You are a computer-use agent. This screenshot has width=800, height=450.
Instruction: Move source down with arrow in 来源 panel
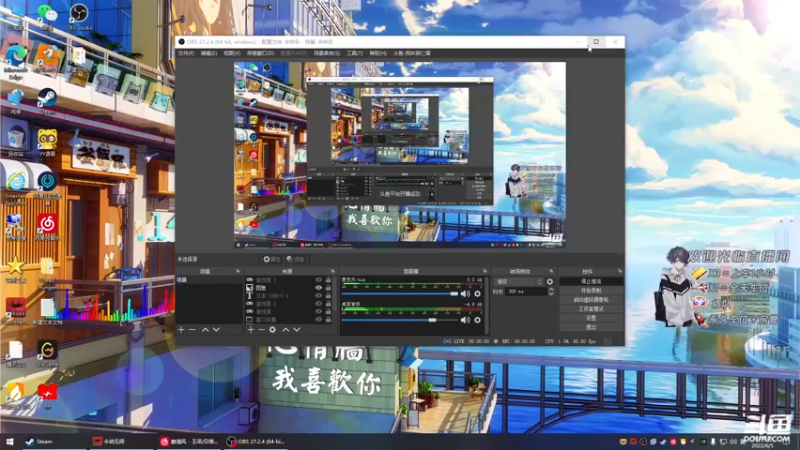(x=296, y=330)
